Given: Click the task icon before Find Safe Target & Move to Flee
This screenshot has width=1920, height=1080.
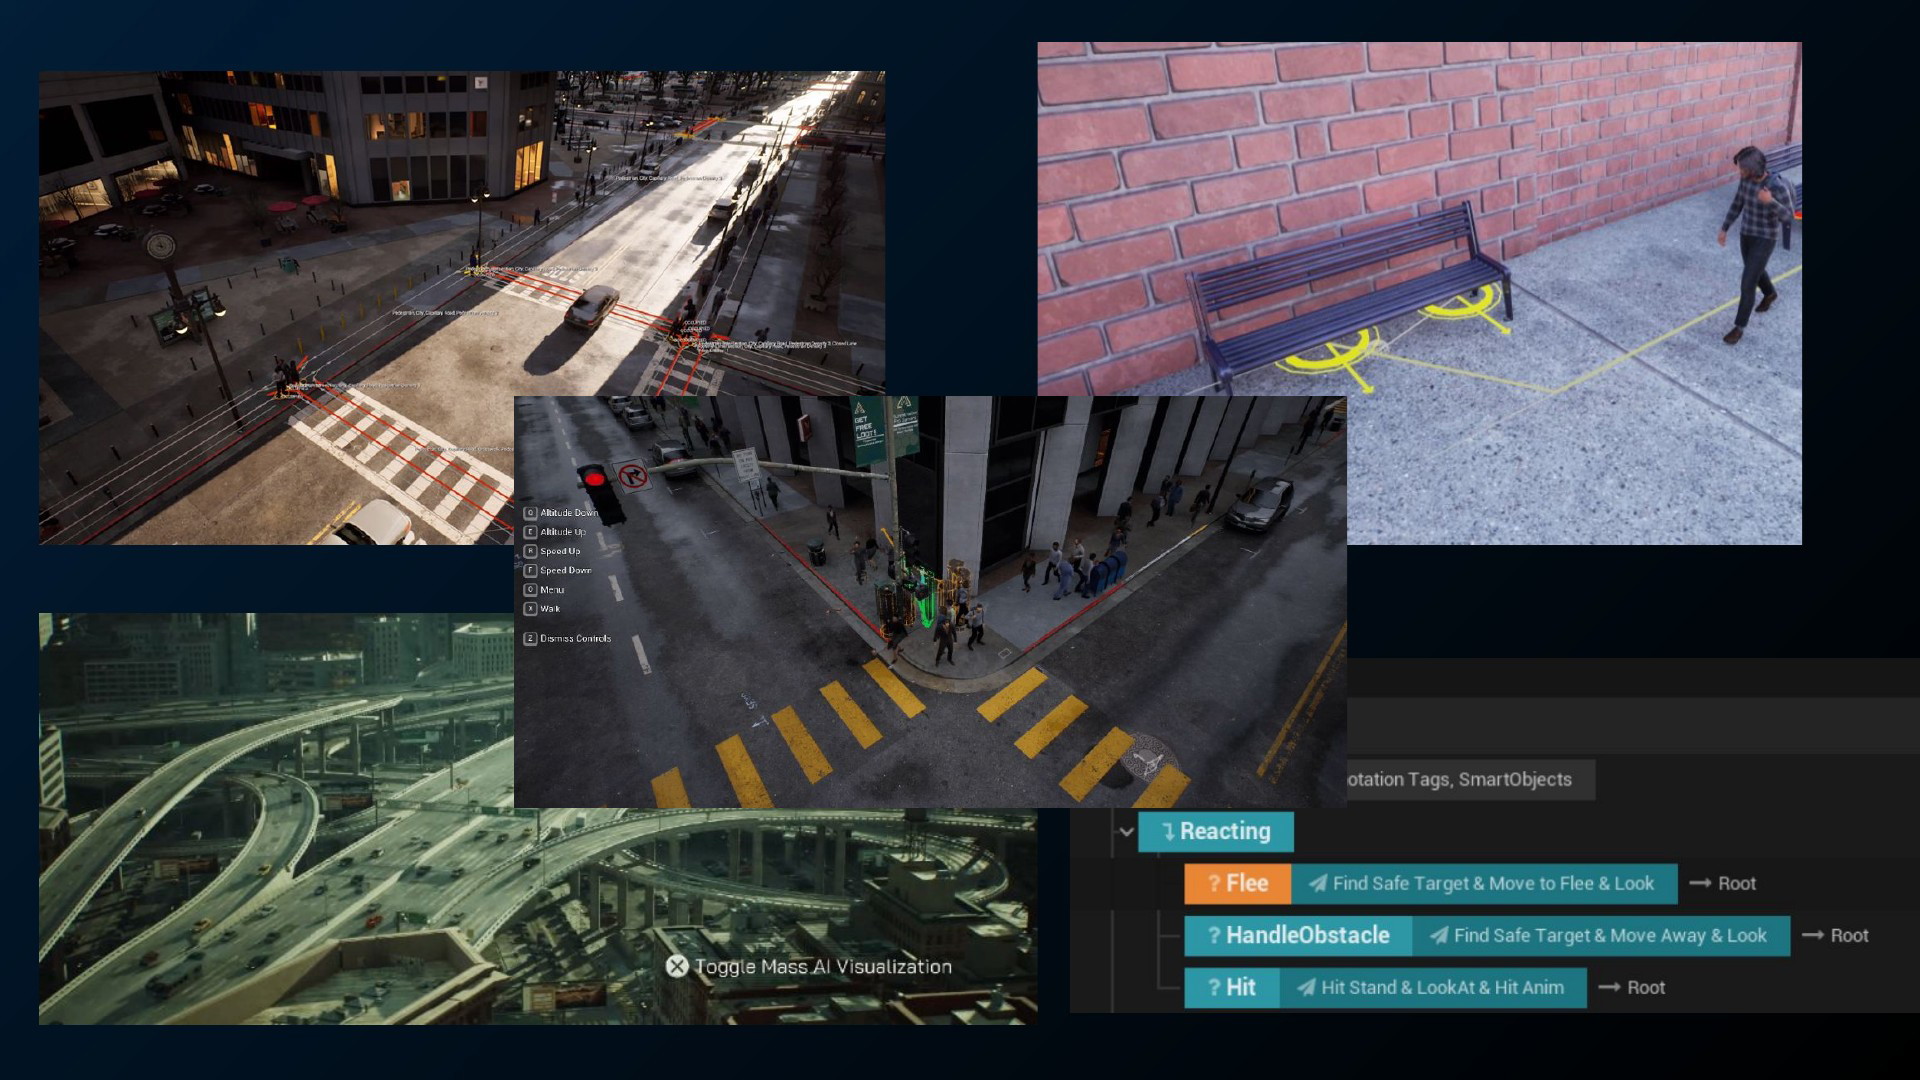Looking at the screenshot, I should (1318, 884).
